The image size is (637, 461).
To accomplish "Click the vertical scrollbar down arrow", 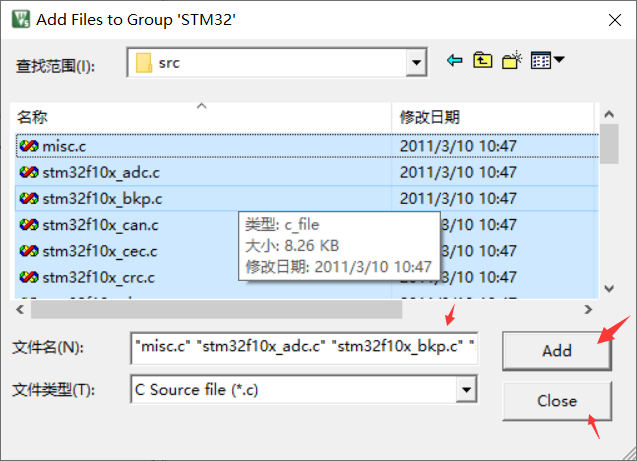I will coord(609,289).
